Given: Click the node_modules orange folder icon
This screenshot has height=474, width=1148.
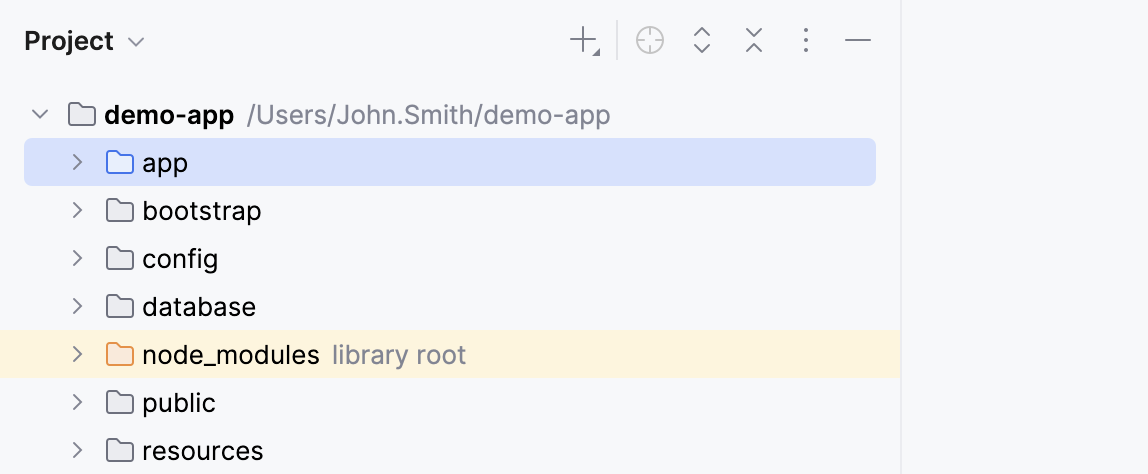Looking at the screenshot, I should 120,355.
